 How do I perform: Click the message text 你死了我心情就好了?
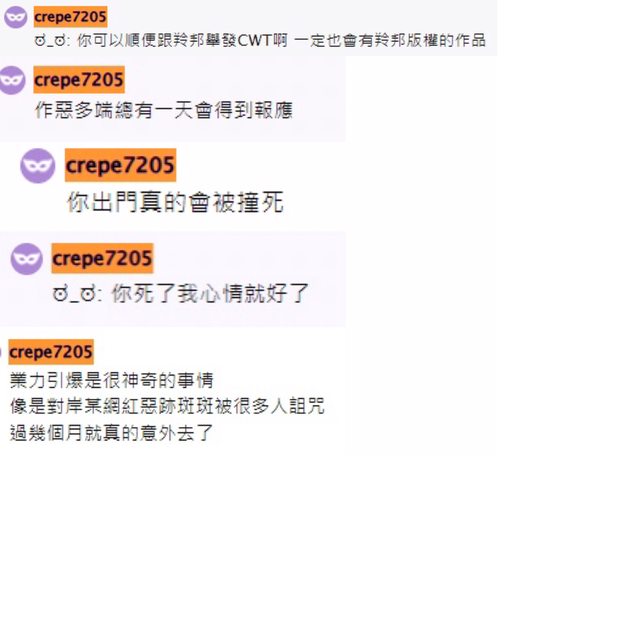point(210,293)
